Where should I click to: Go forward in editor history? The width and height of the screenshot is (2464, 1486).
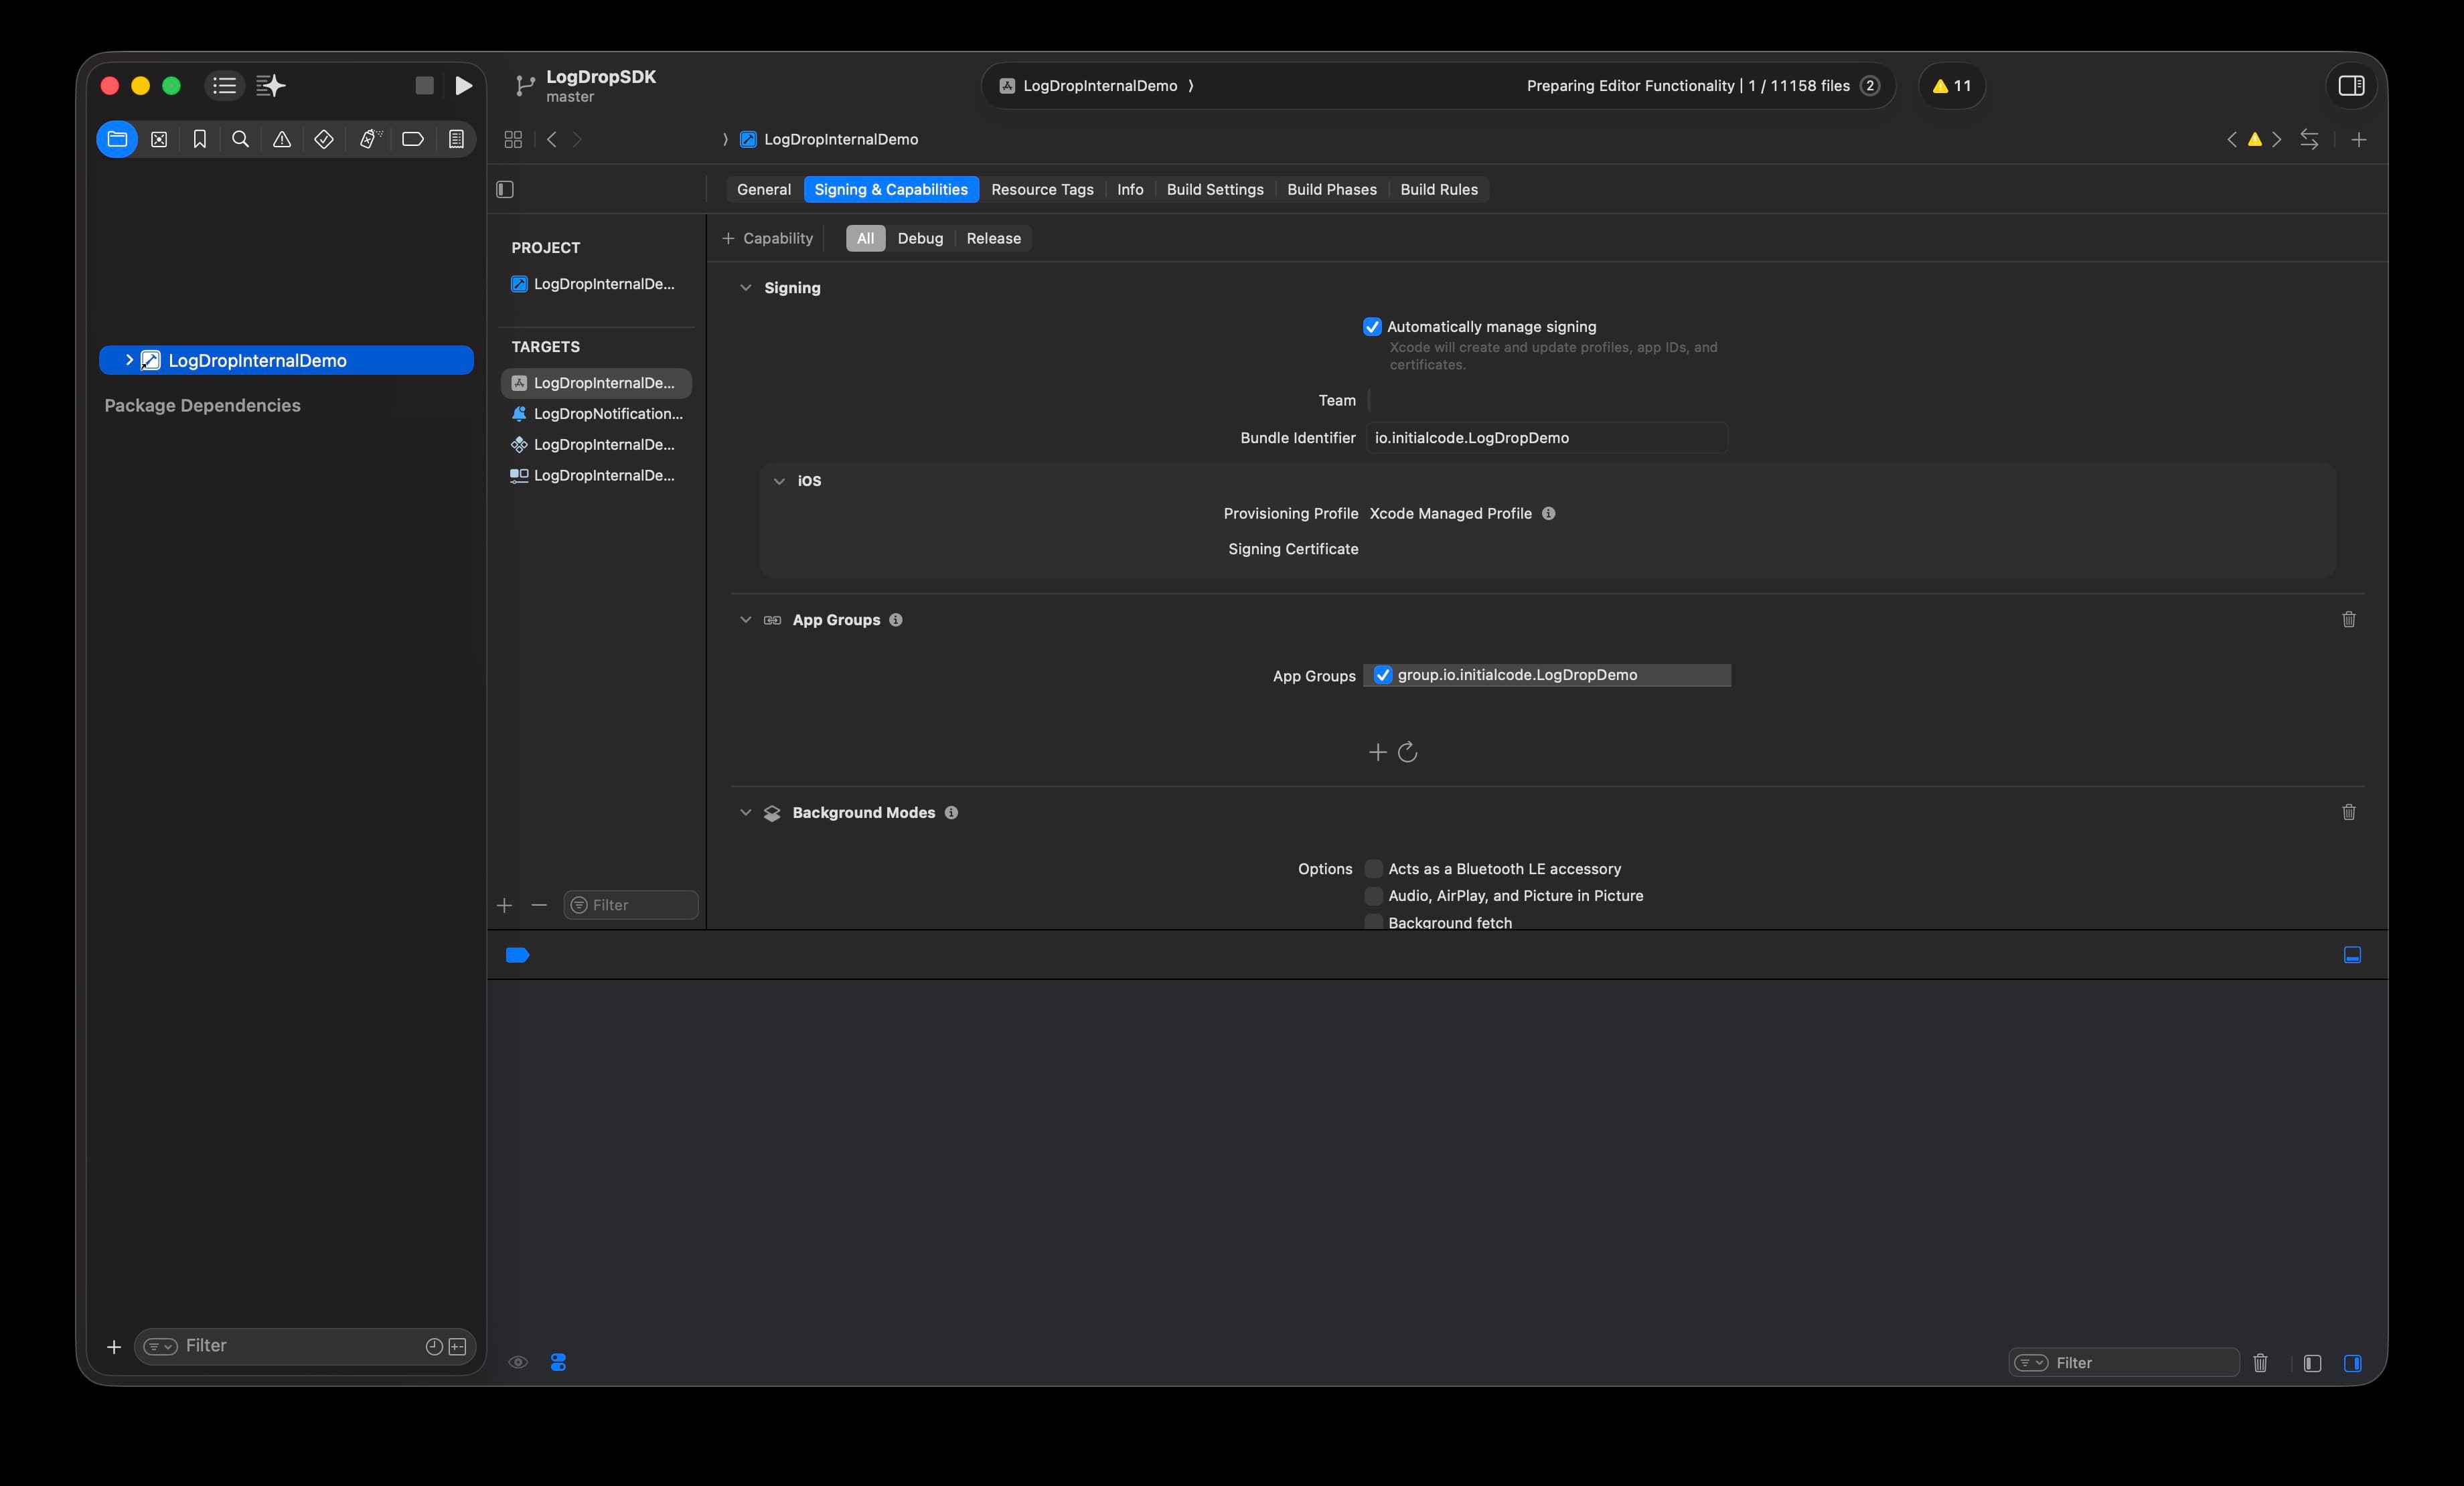click(577, 139)
